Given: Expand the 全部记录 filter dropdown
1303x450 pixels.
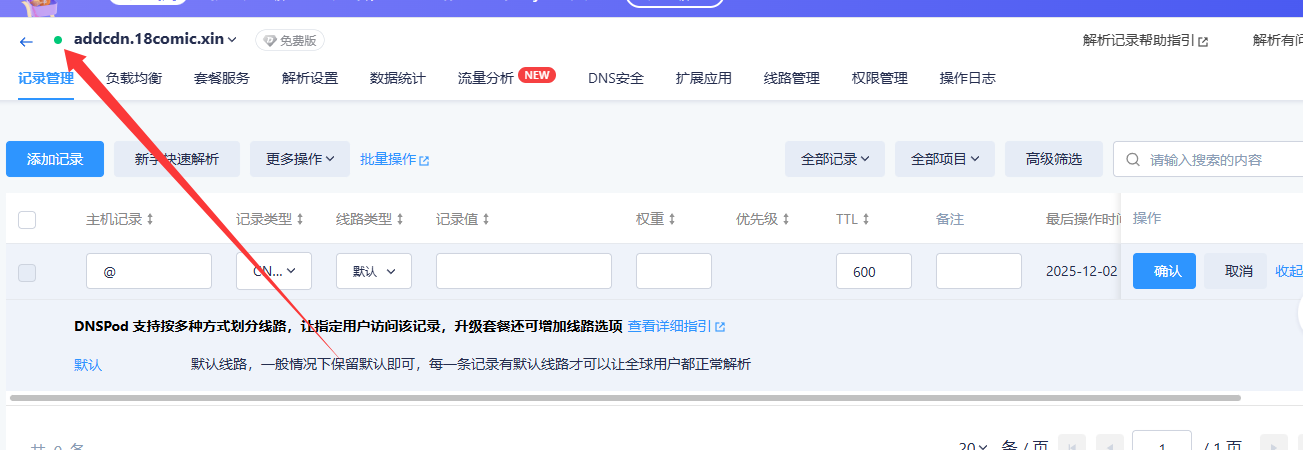Looking at the screenshot, I should (835, 159).
